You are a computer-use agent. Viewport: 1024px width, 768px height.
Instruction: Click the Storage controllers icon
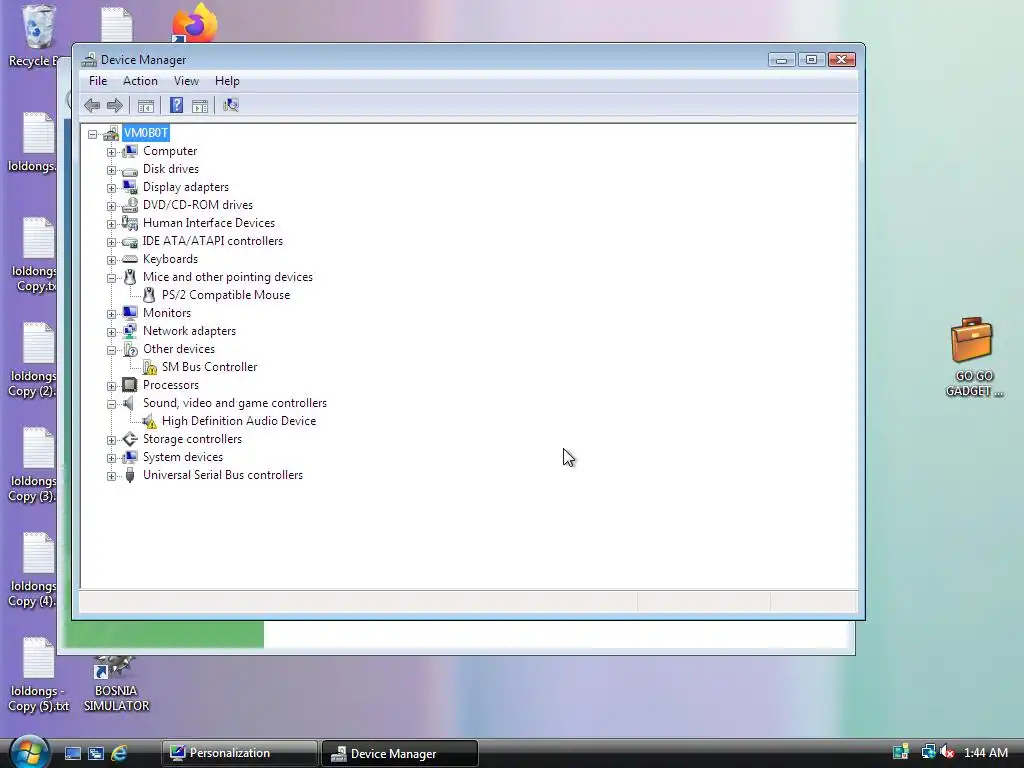[x=130, y=439]
